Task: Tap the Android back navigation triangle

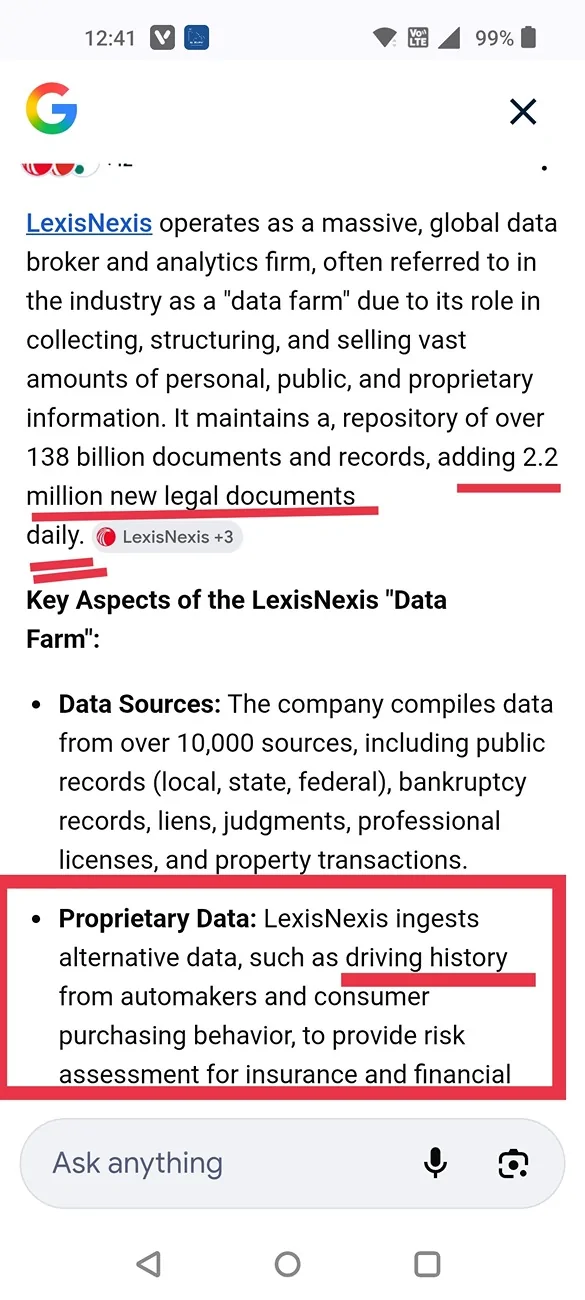Action: click(x=148, y=1264)
